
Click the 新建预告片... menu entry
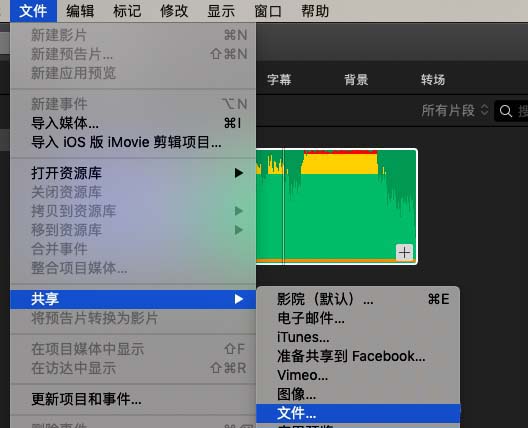133,54
